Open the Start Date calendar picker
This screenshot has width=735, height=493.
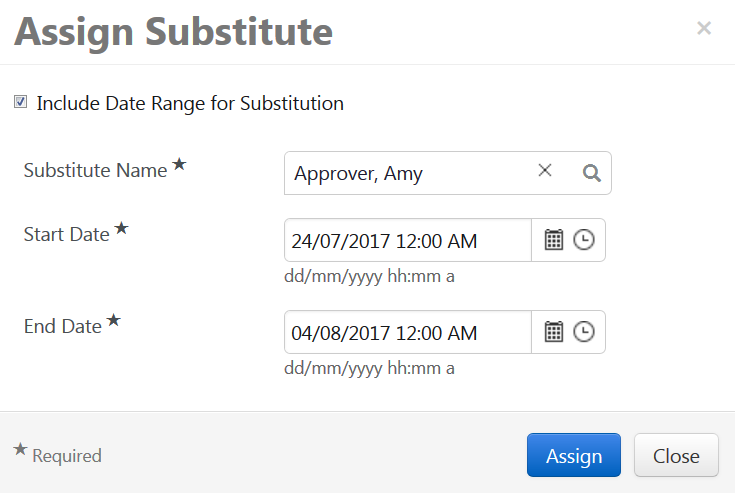point(553,240)
